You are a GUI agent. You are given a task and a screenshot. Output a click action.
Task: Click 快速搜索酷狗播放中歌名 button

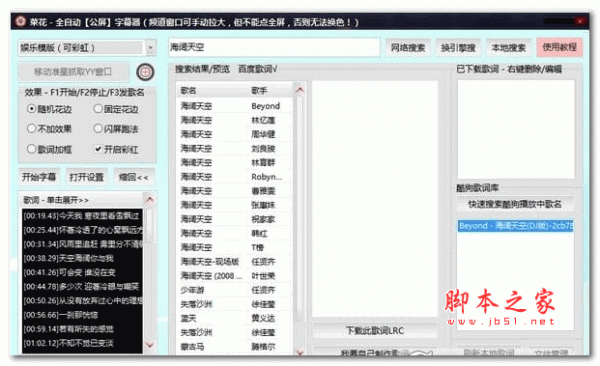coord(515,204)
